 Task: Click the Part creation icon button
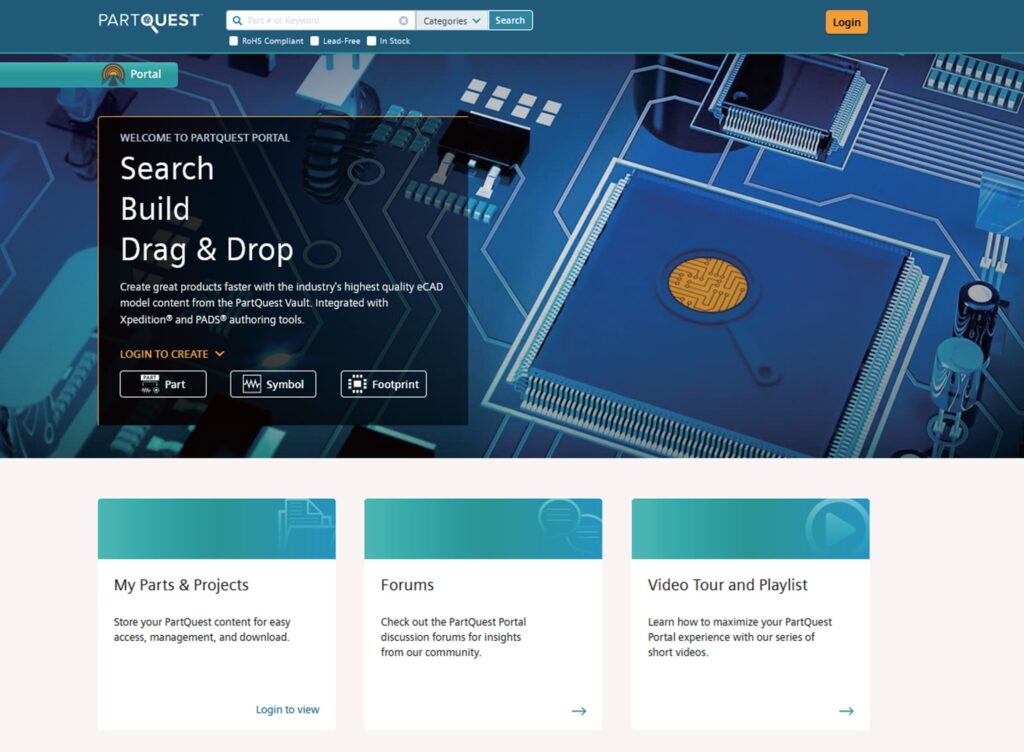tap(163, 384)
